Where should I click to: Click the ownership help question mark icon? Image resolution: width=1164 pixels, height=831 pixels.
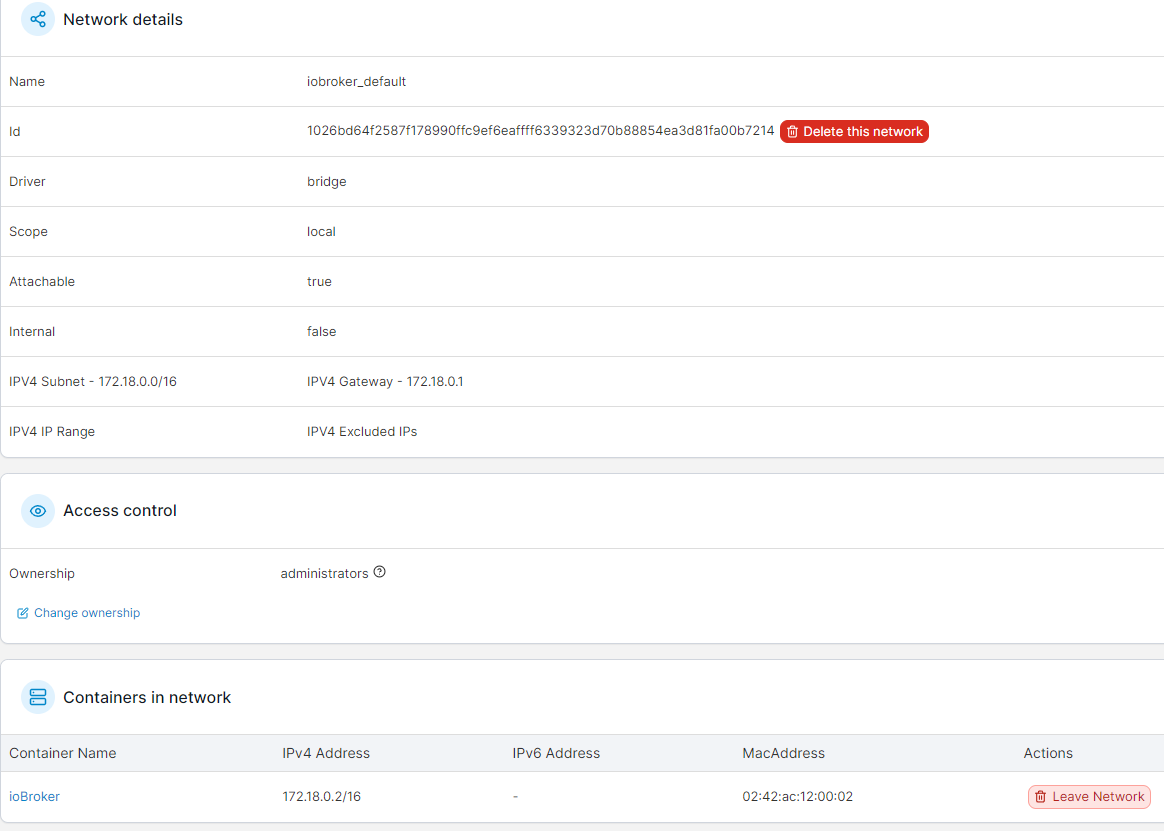[x=379, y=572]
